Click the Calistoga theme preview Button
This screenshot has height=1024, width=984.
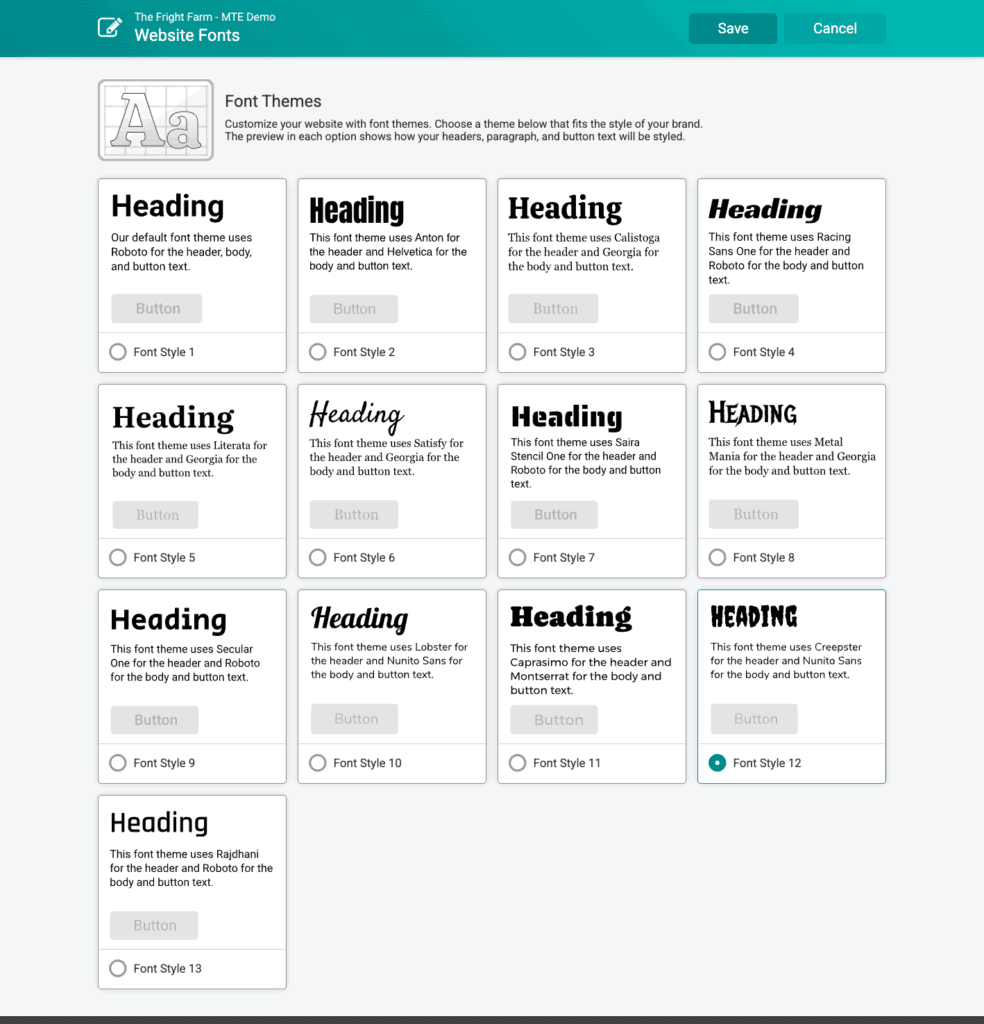[554, 308]
